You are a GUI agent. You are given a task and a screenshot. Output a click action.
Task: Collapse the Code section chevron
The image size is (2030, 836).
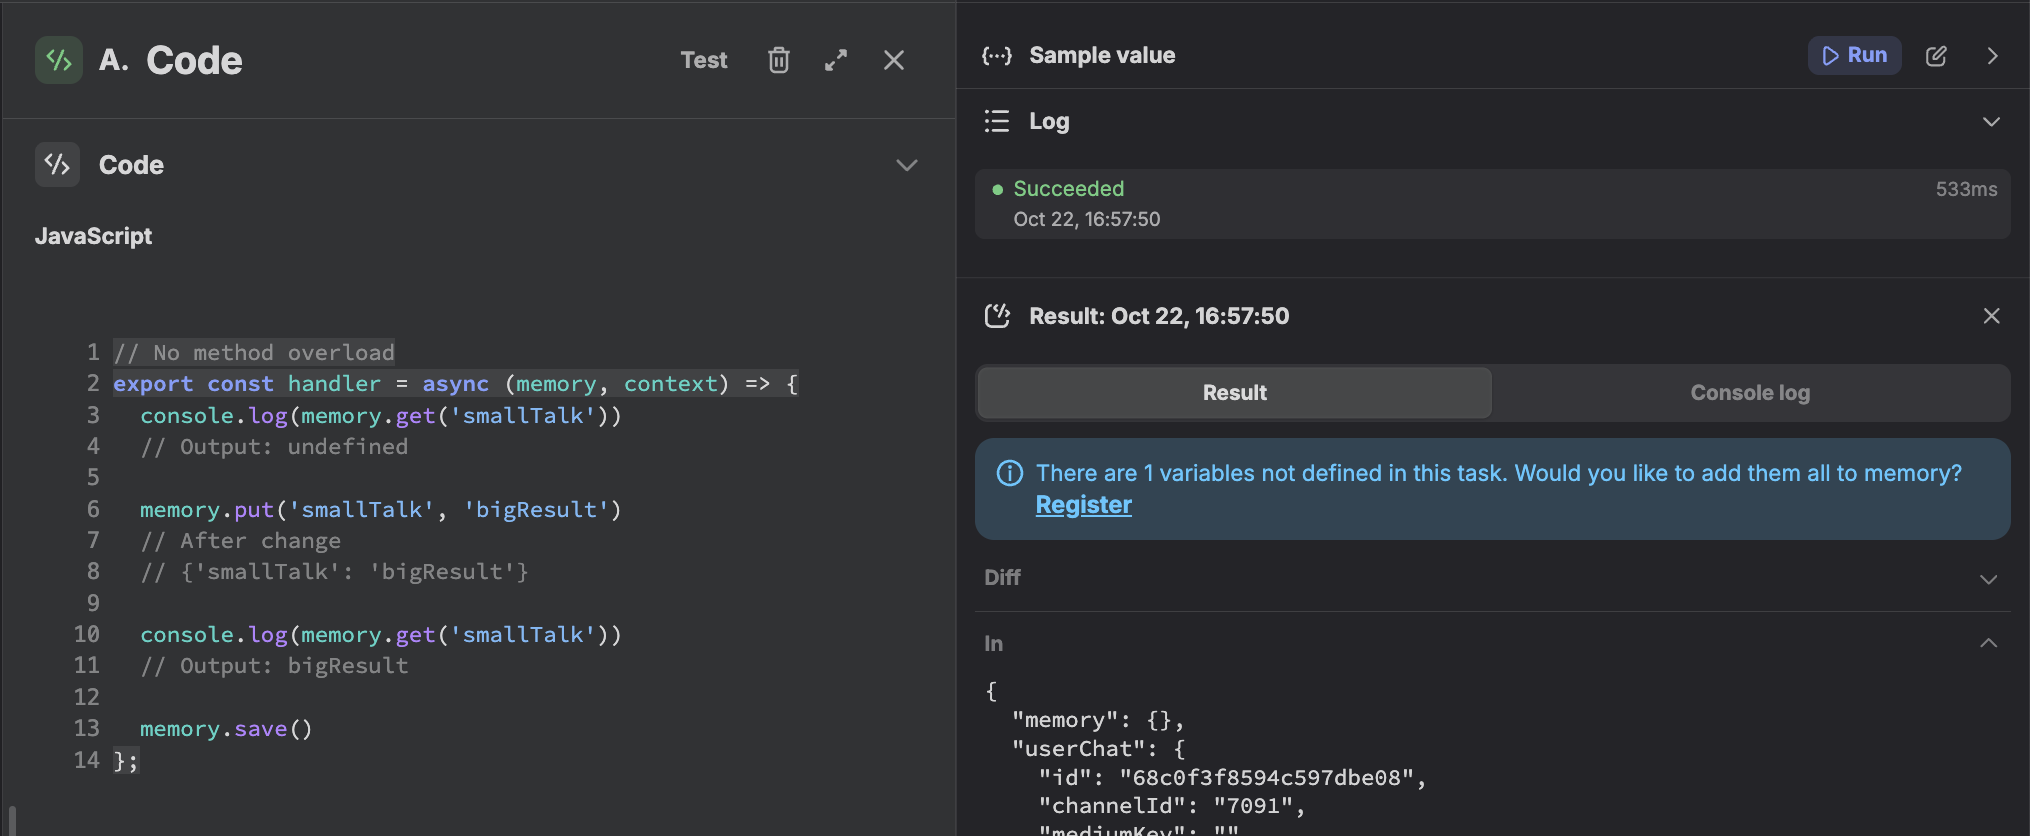(x=906, y=165)
